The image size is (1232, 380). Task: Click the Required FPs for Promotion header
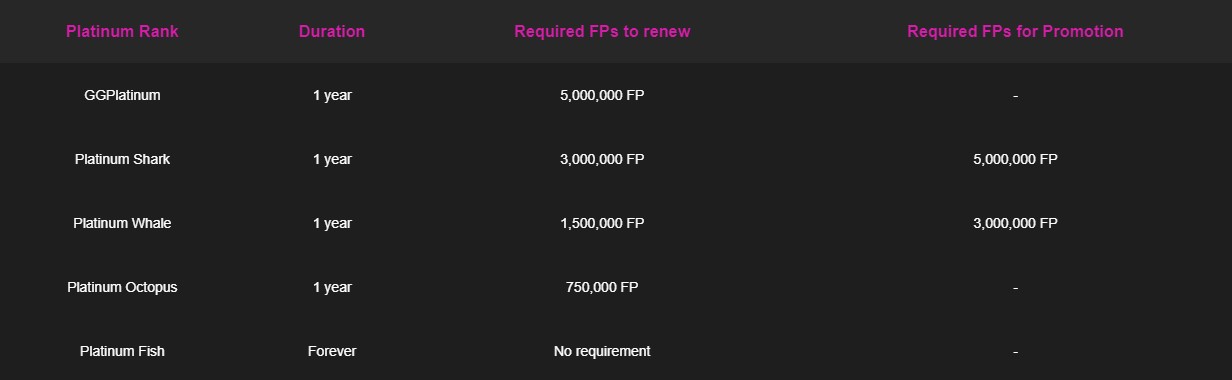[1015, 31]
